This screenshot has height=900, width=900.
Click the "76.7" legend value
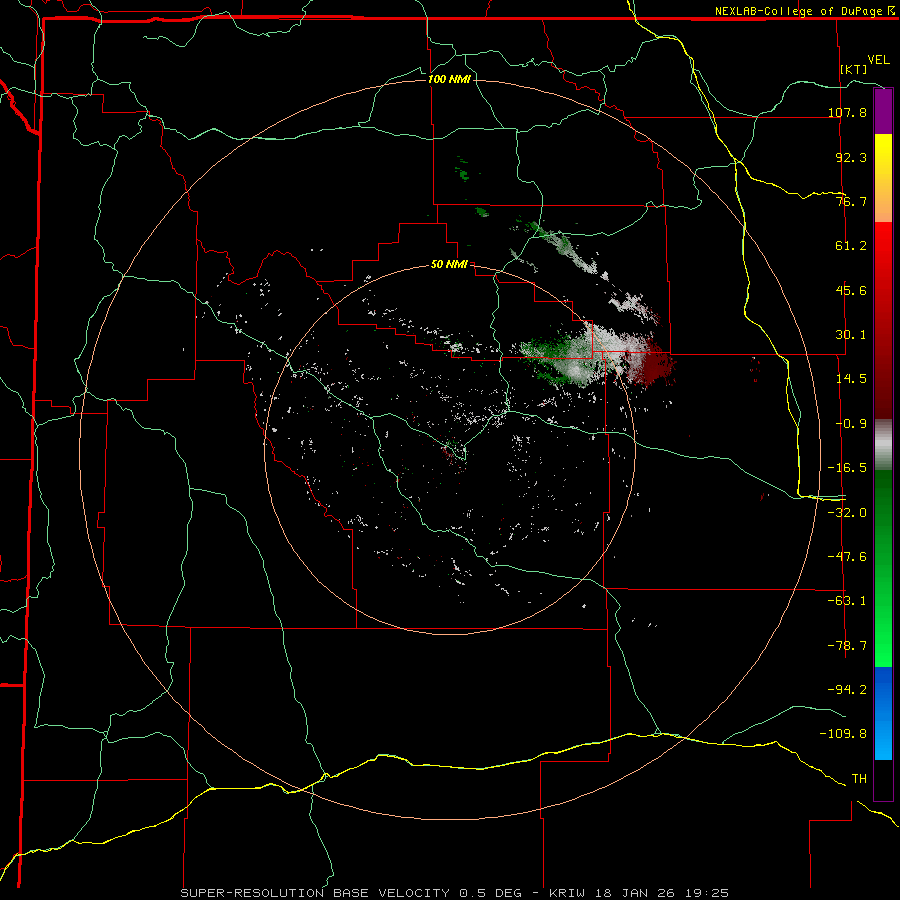[x=851, y=201]
